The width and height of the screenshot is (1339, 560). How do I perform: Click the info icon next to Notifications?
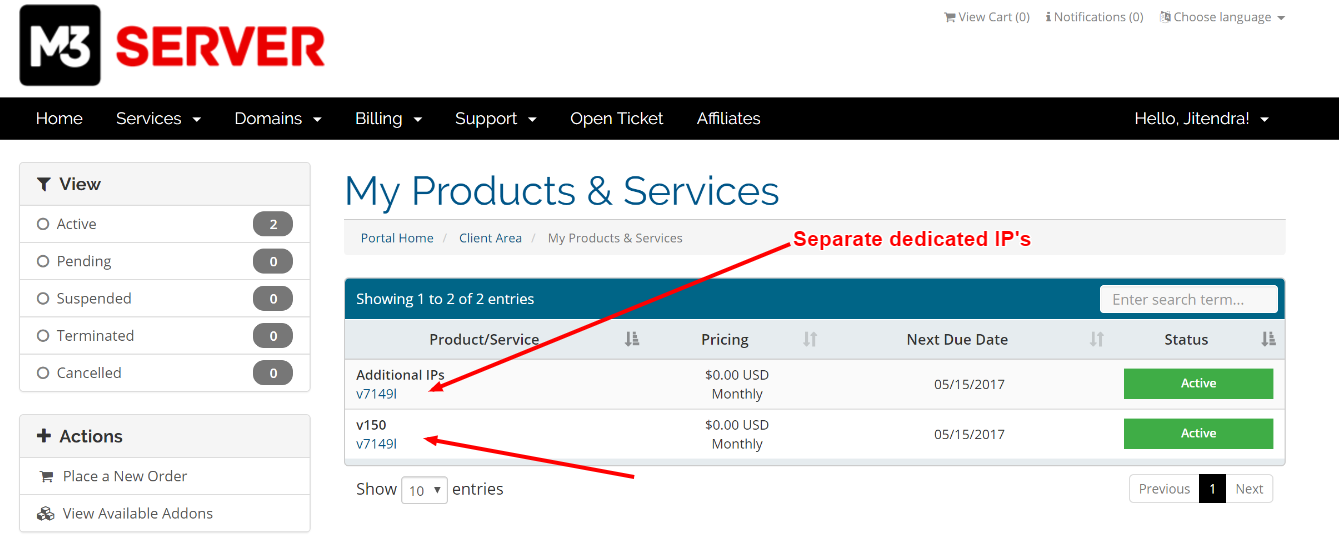(x=1048, y=17)
